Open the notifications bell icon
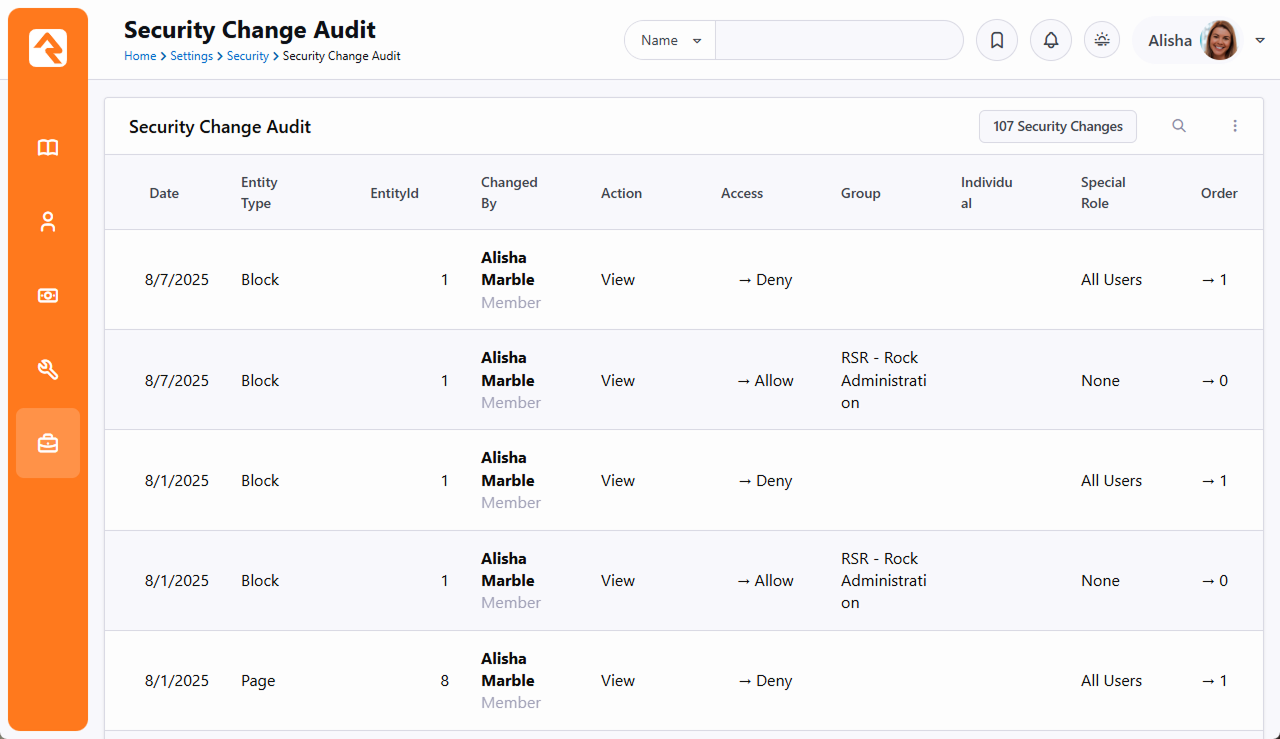This screenshot has height=739, width=1280. tap(1051, 41)
